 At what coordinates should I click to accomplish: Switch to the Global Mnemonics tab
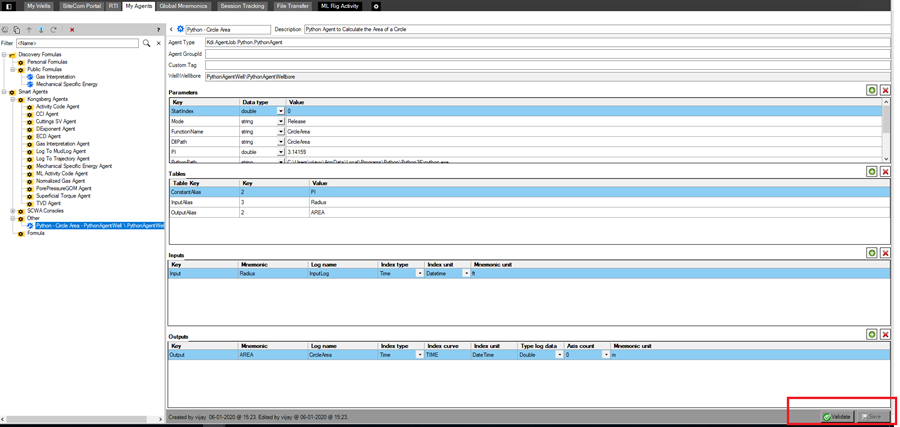[x=184, y=6]
